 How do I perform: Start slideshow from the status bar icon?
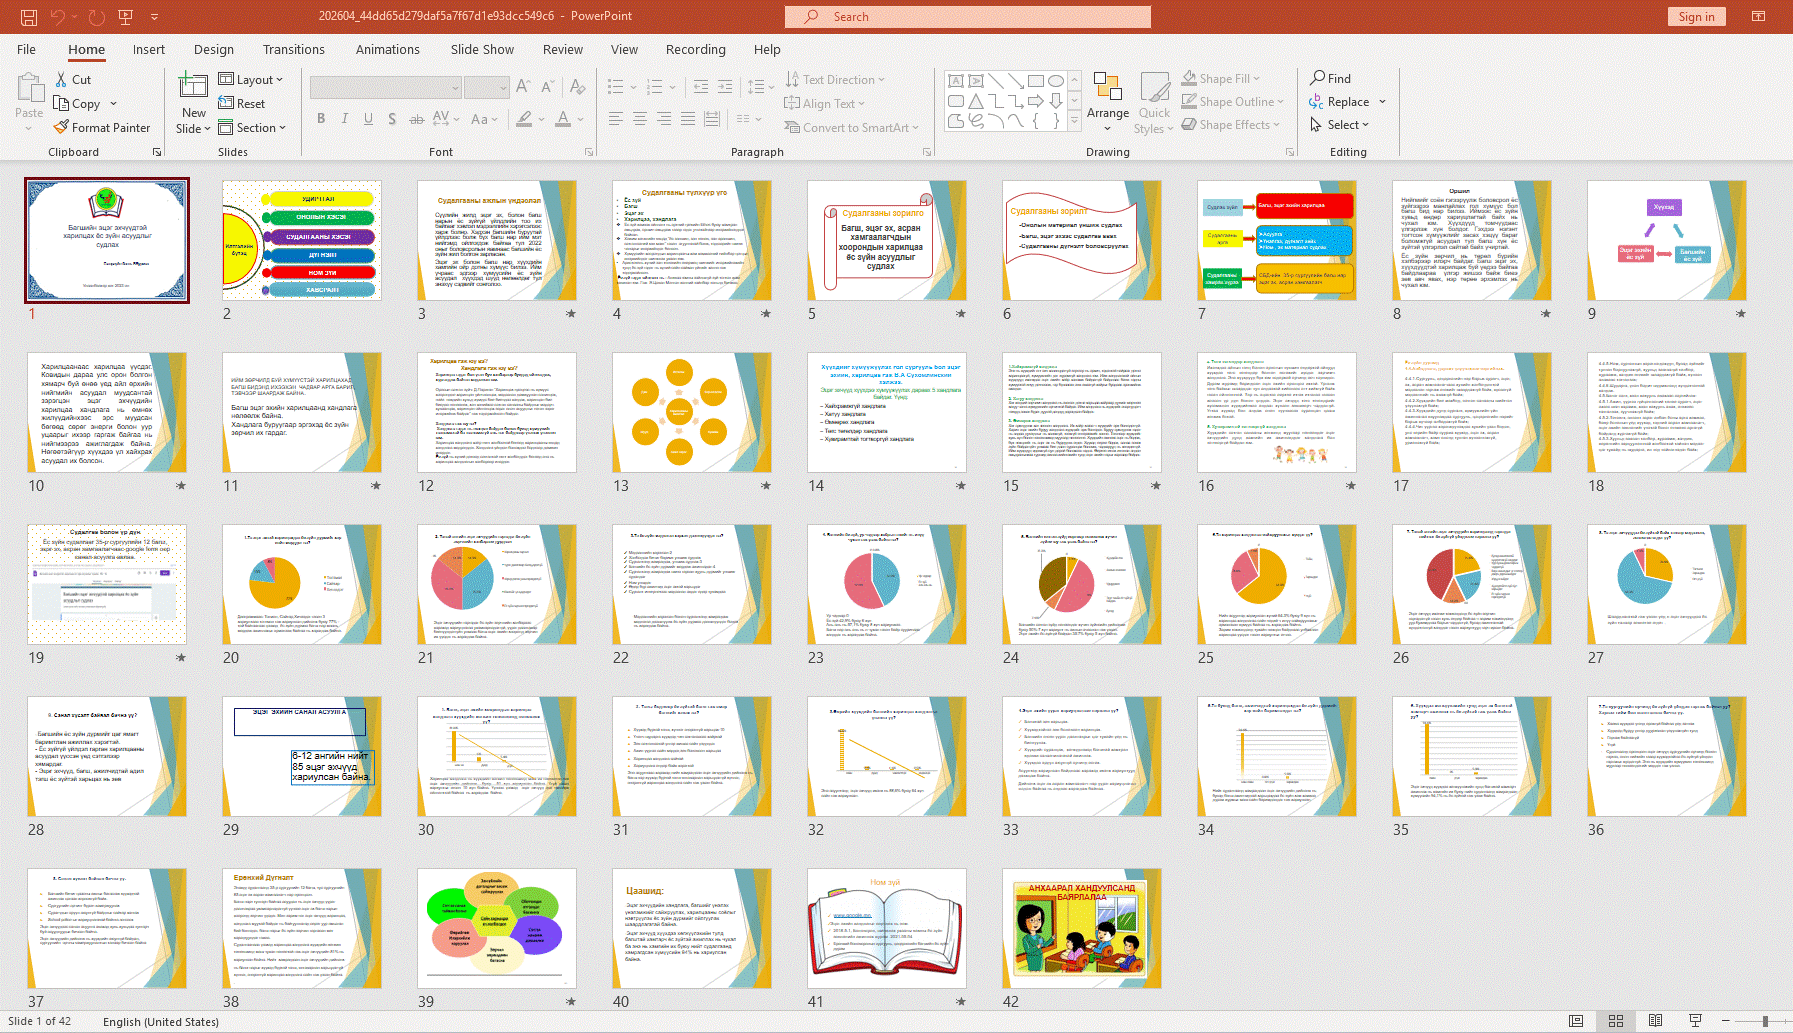pos(1695,1021)
